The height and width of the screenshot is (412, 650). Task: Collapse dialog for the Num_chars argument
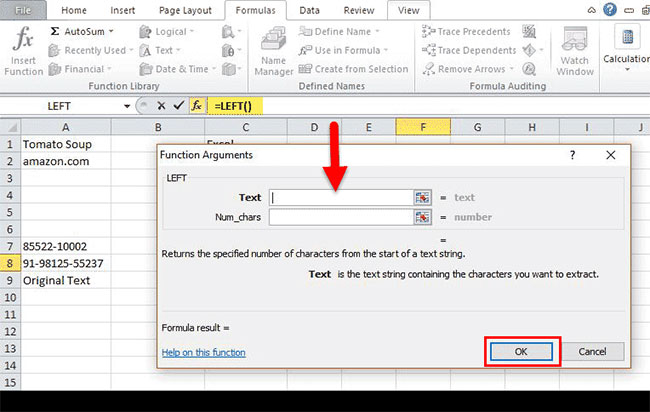tap(422, 217)
